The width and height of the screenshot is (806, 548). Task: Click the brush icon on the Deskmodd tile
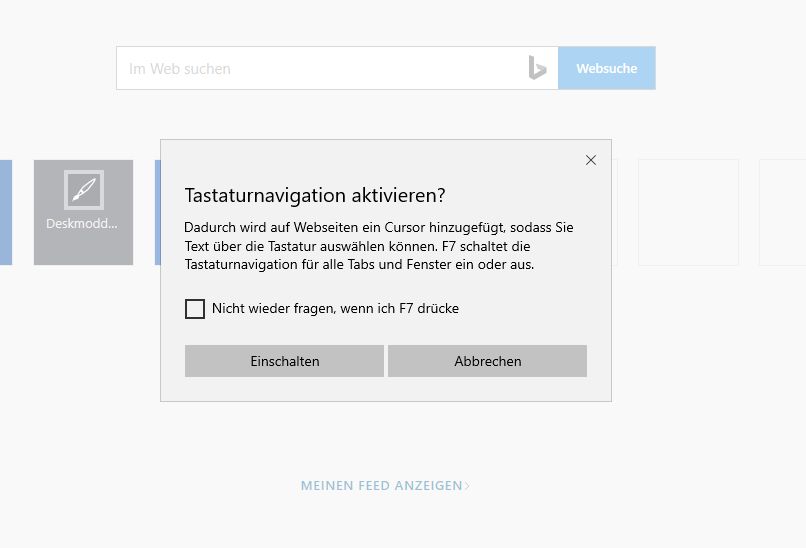[x=84, y=190]
